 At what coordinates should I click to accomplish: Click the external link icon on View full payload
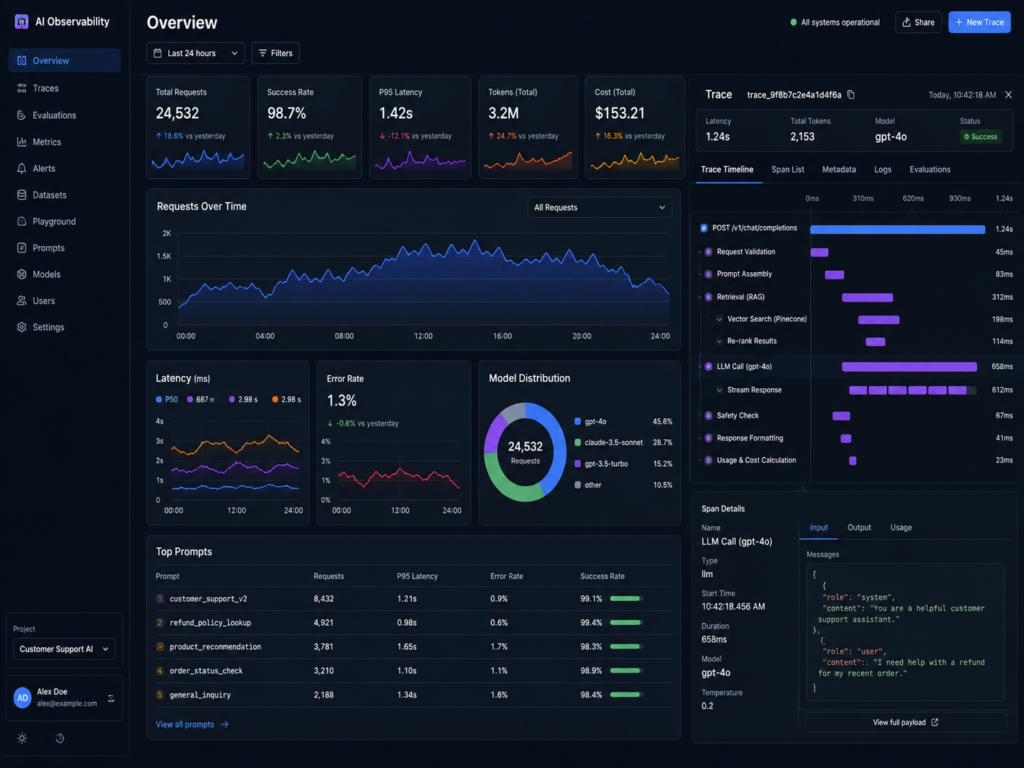pos(935,722)
